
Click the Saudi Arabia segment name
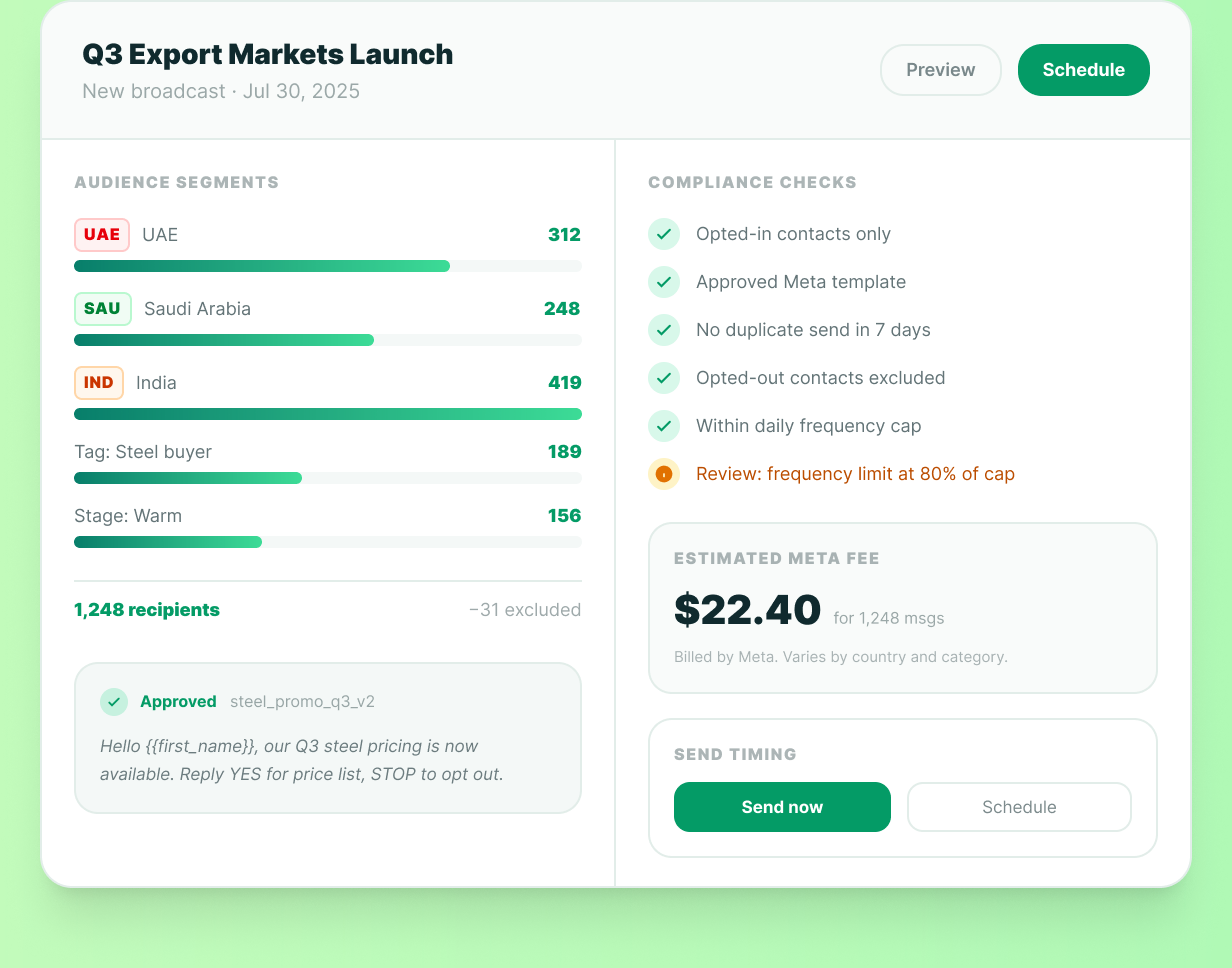tap(197, 309)
